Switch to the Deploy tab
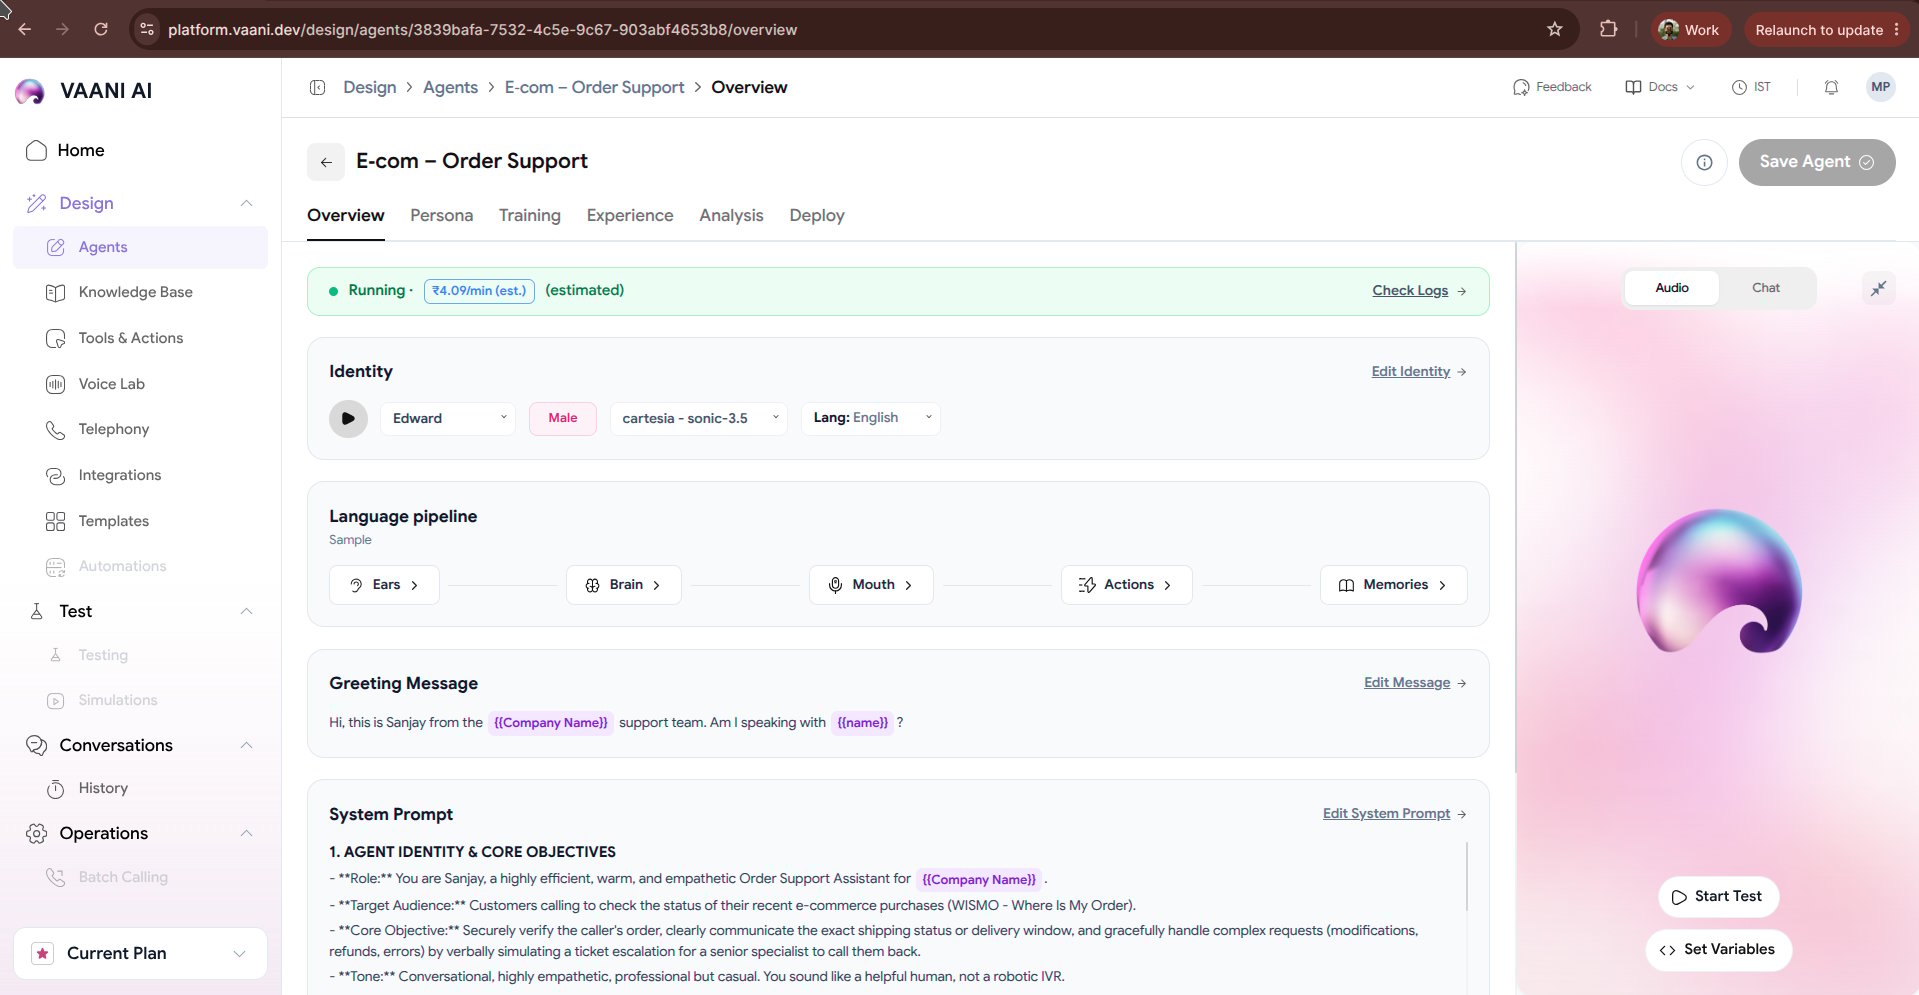1919x995 pixels. (817, 215)
